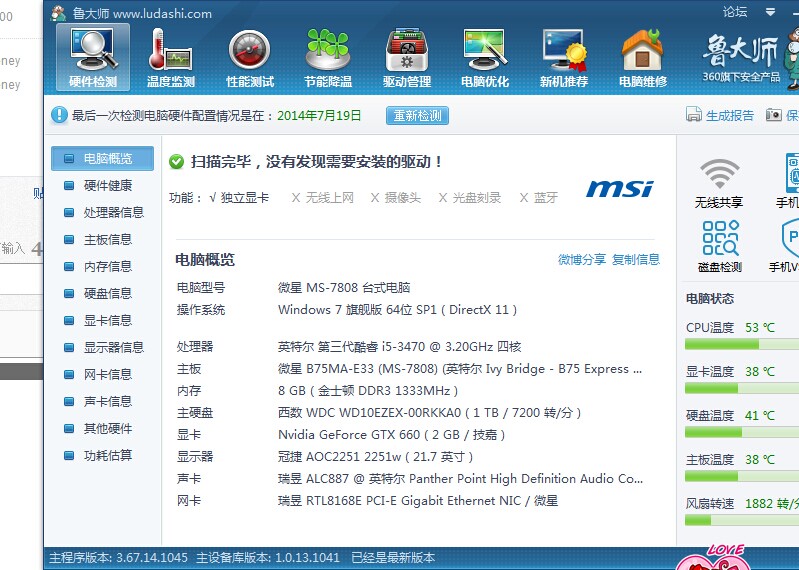799x570 pixels.
Task: Open 节能降温 energy saving tool
Action: click(328, 58)
